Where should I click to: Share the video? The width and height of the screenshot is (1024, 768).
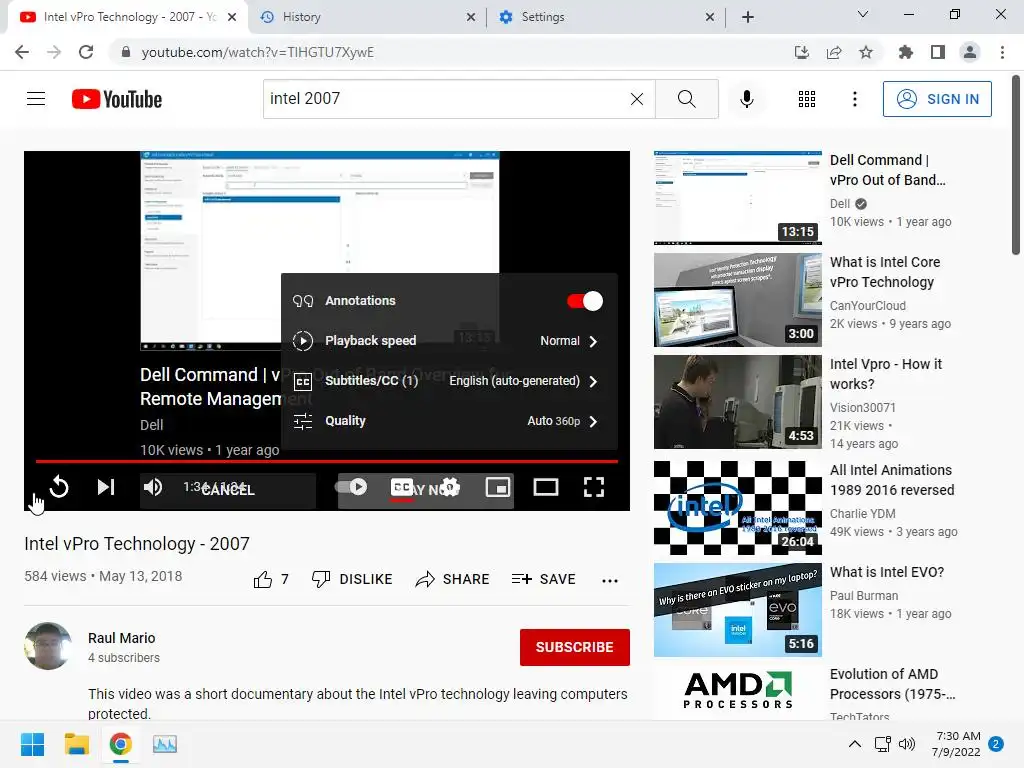(452, 579)
